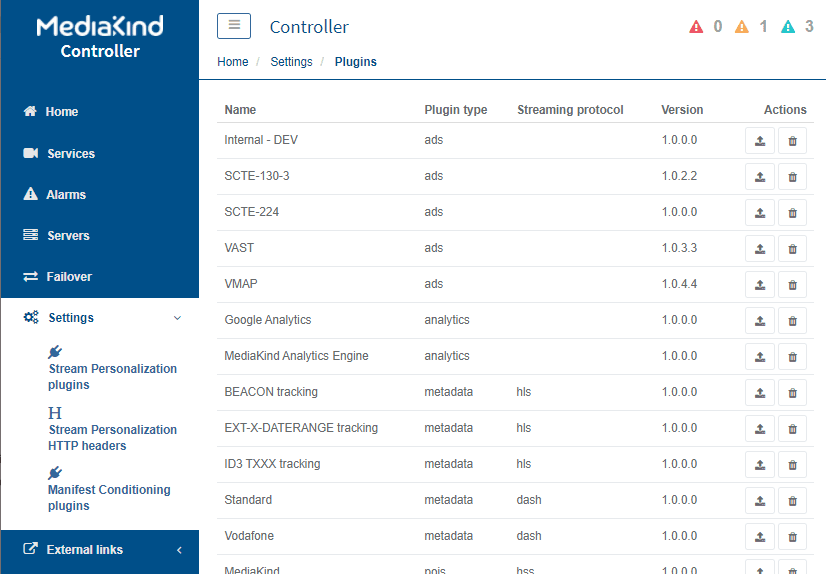
Task: Click upload icon in SCTE-224 row
Action: (x=760, y=213)
